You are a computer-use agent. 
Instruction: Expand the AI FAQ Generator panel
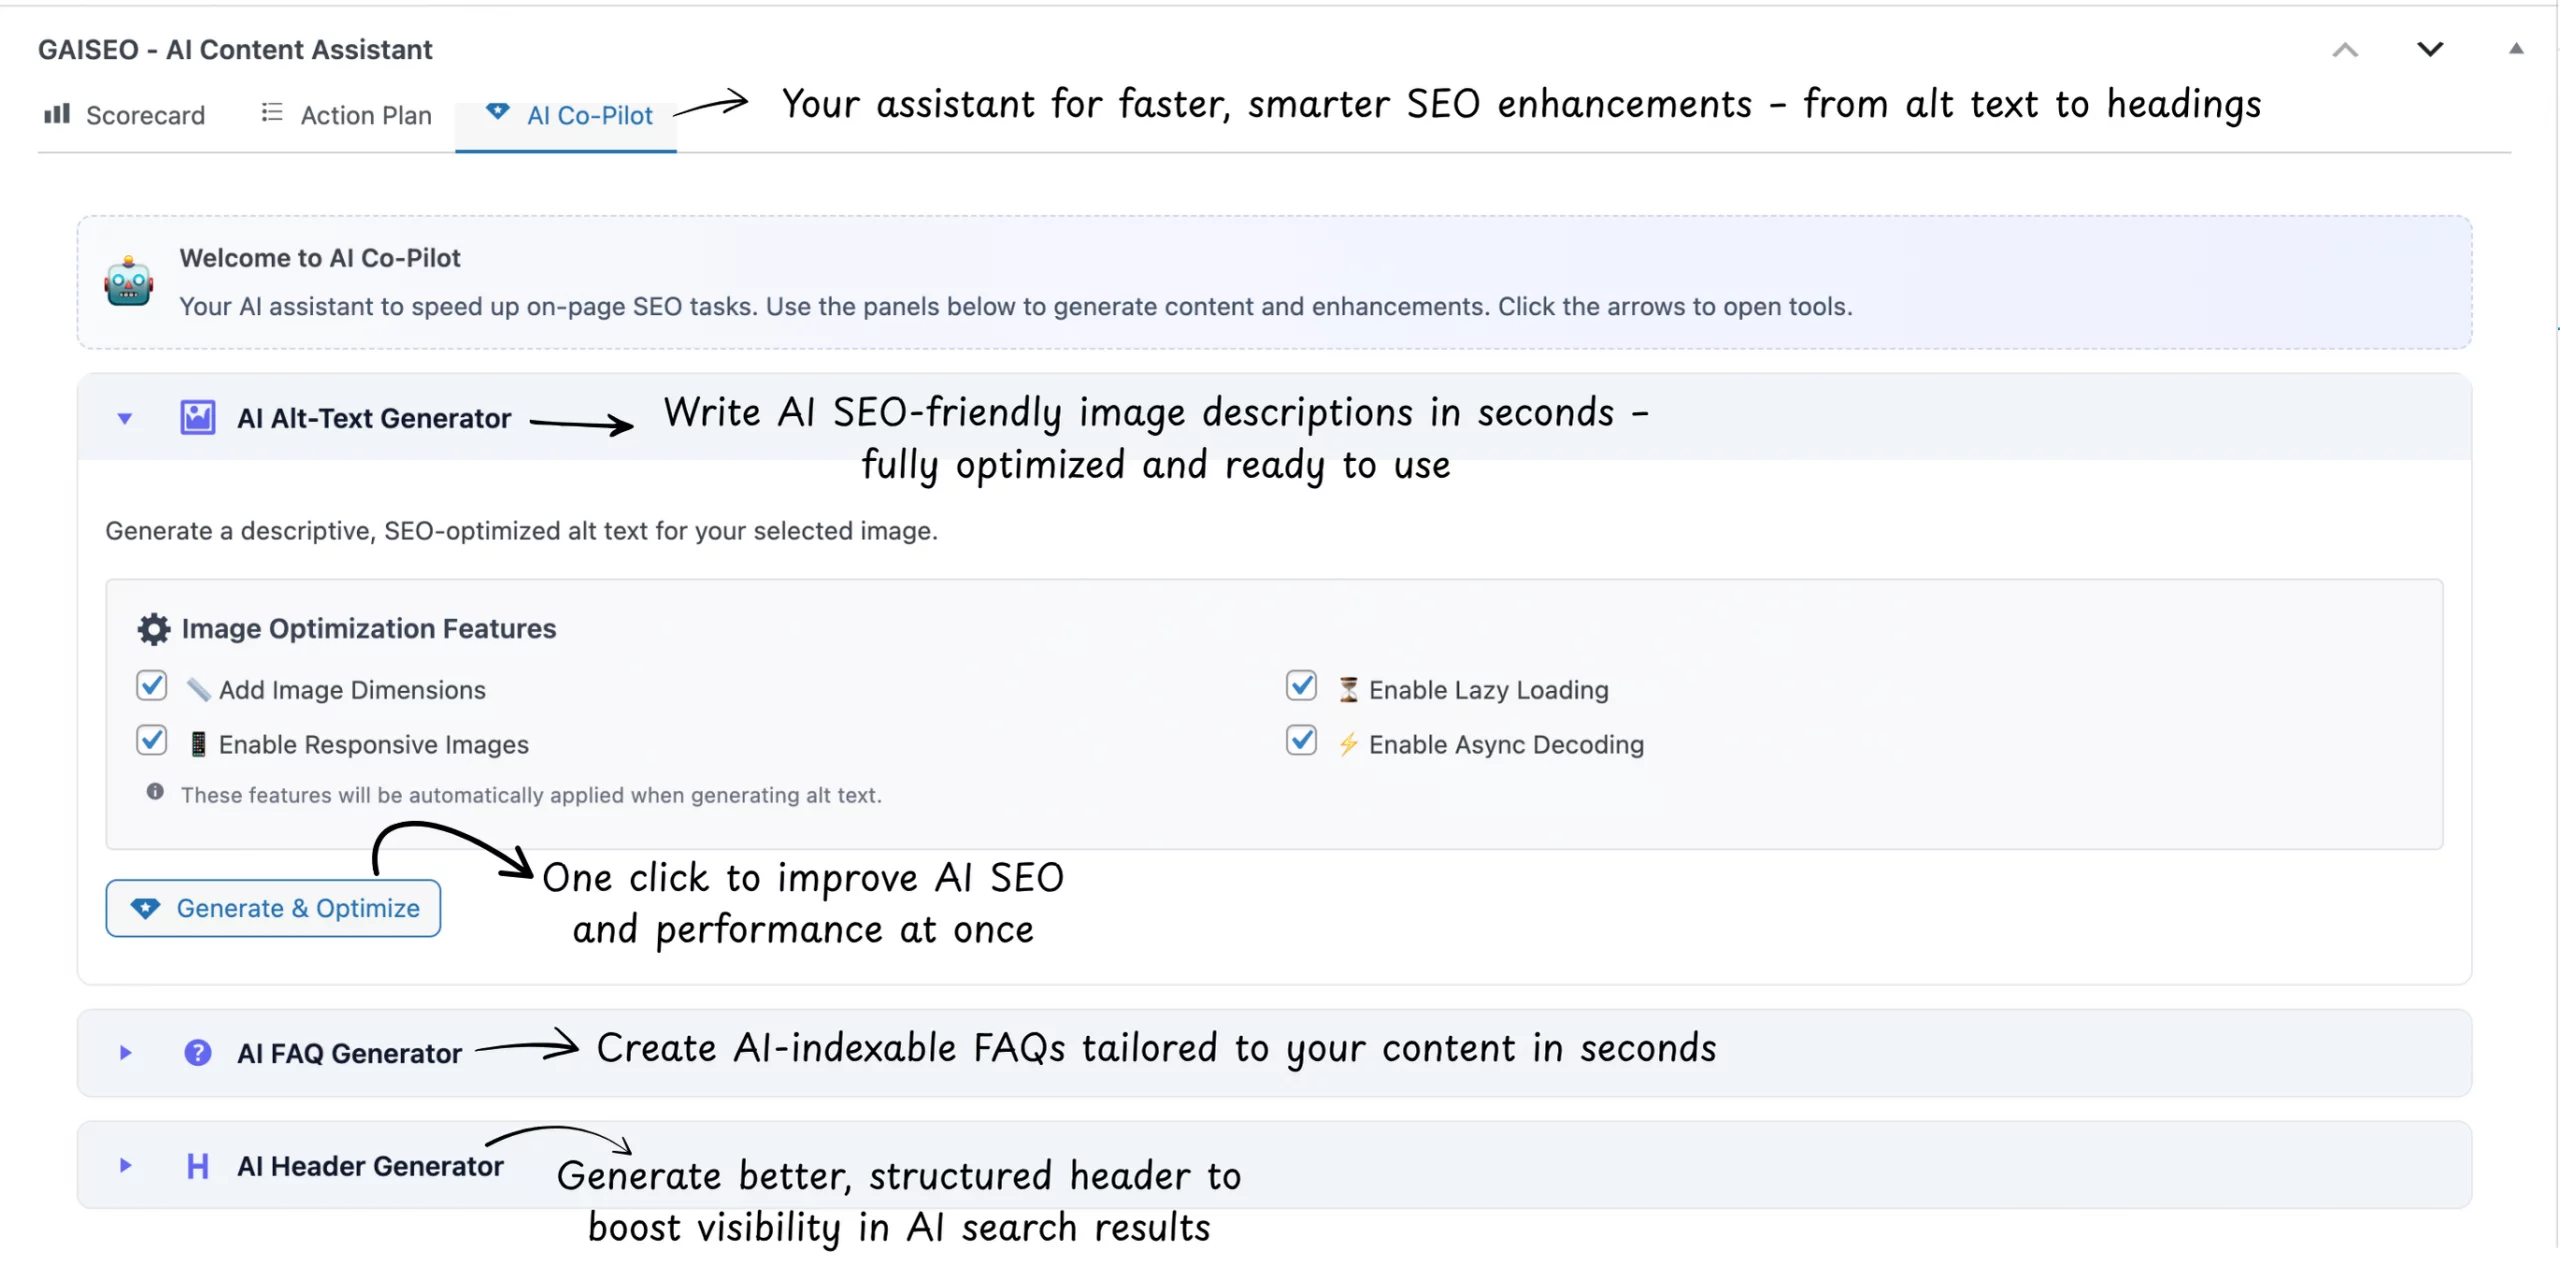coord(125,1052)
